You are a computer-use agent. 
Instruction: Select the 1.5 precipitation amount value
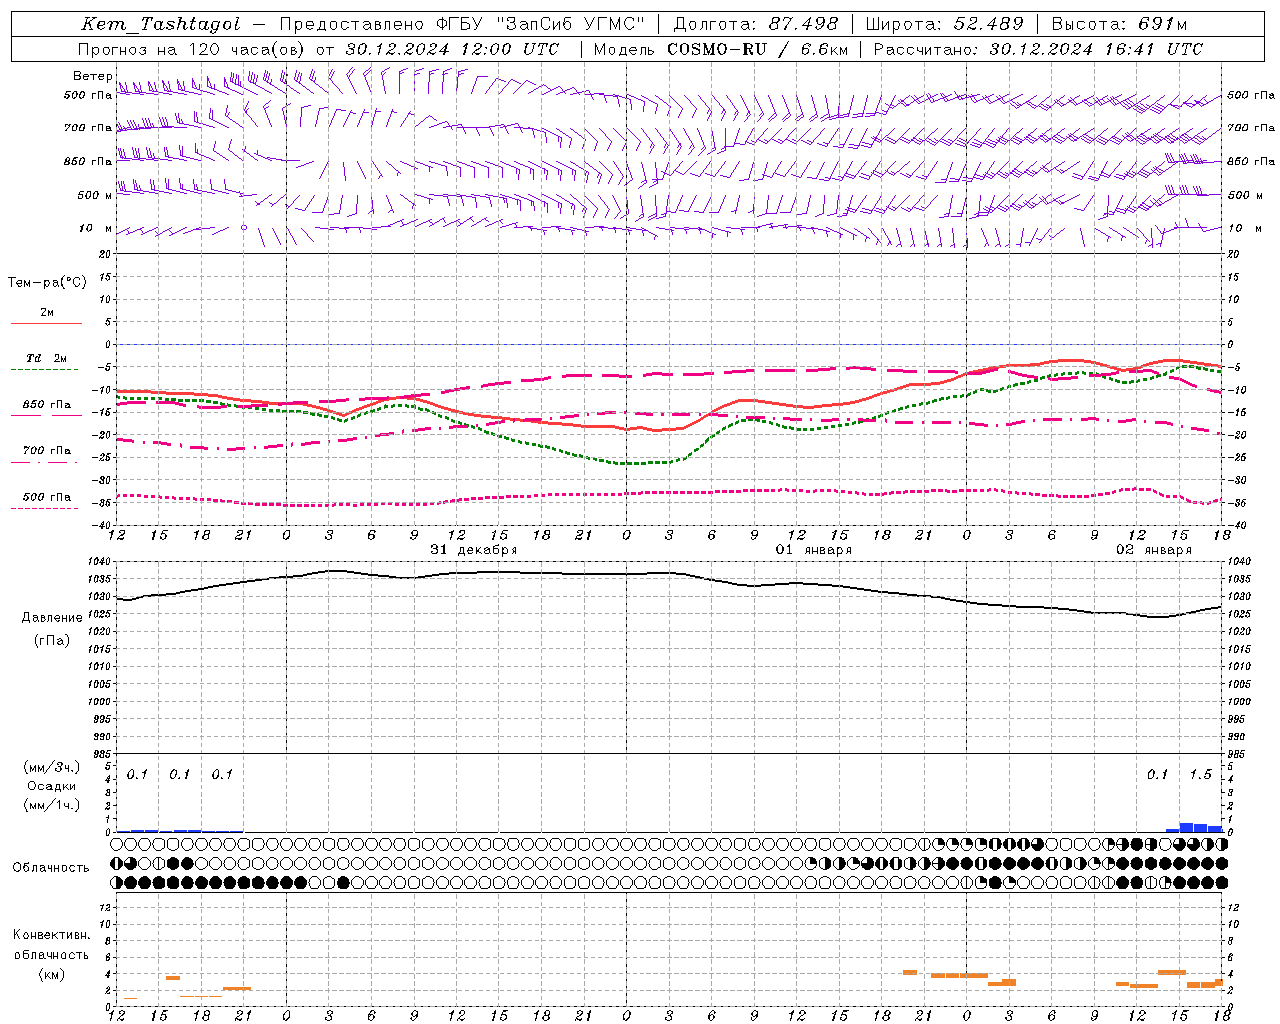(x=1200, y=775)
